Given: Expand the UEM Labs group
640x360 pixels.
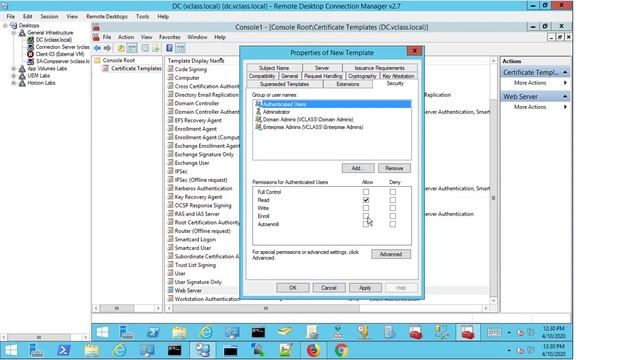Looking at the screenshot, I should (x=13, y=76).
